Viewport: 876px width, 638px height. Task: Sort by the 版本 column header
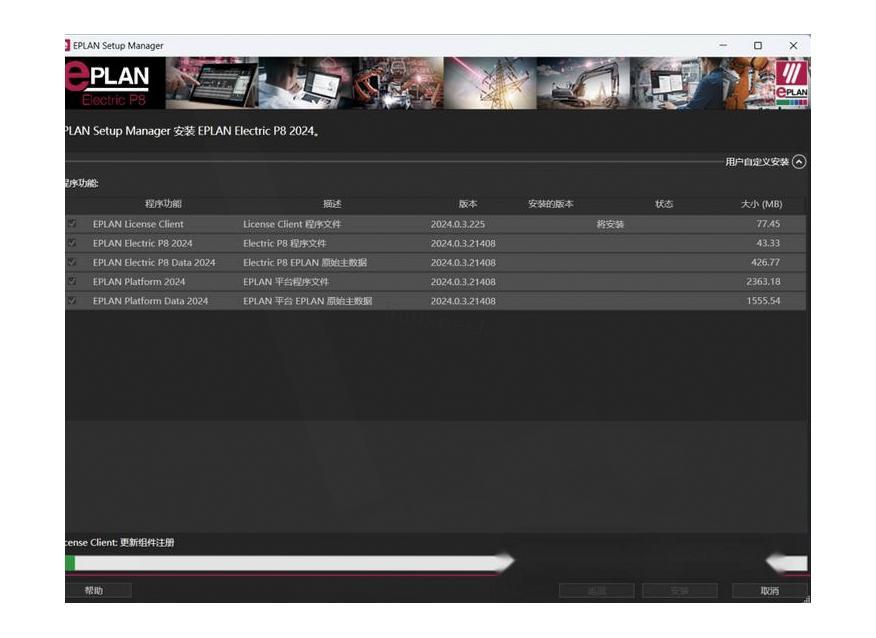point(467,204)
